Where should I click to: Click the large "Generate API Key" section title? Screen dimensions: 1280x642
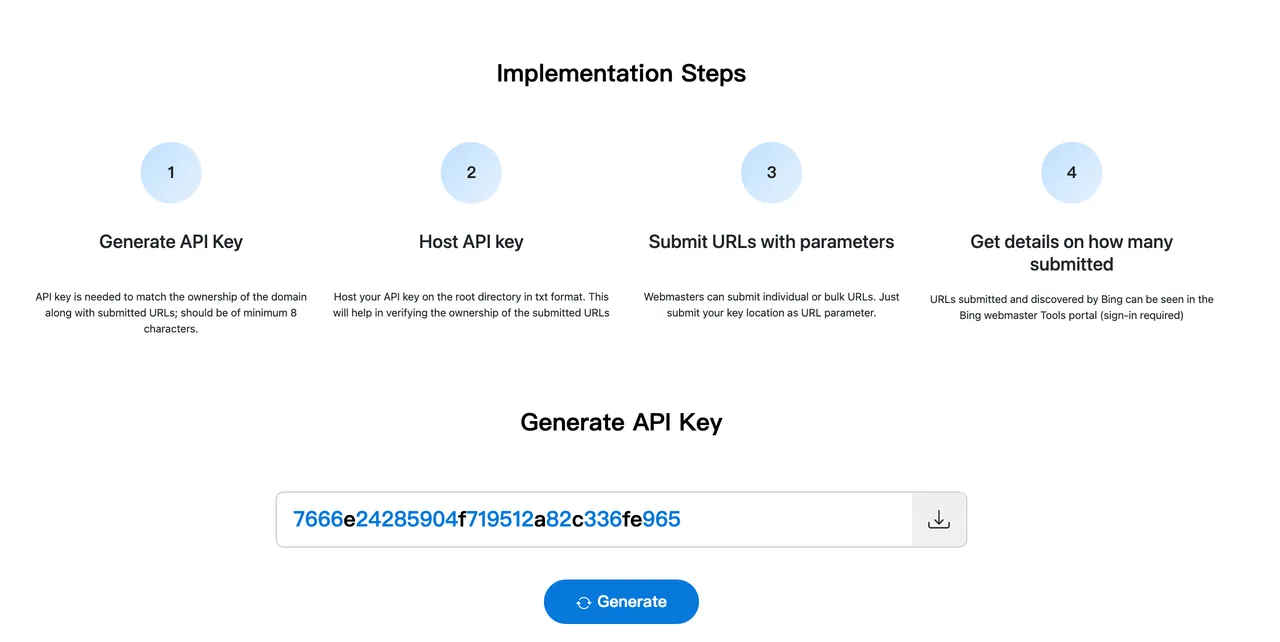tap(621, 422)
